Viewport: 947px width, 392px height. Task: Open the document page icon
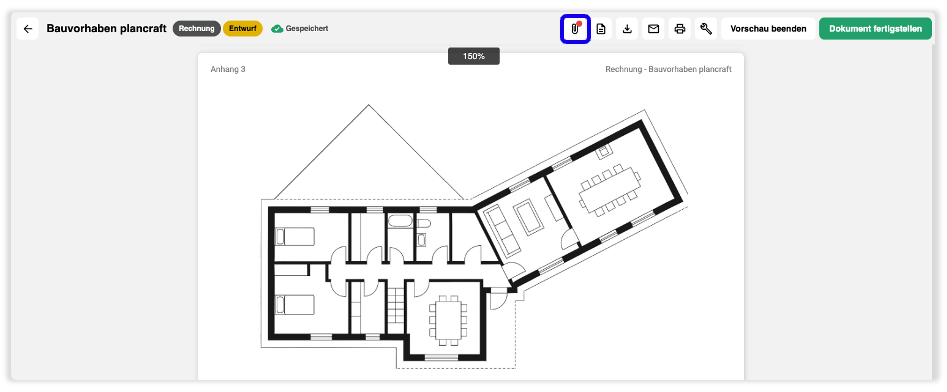(x=601, y=29)
